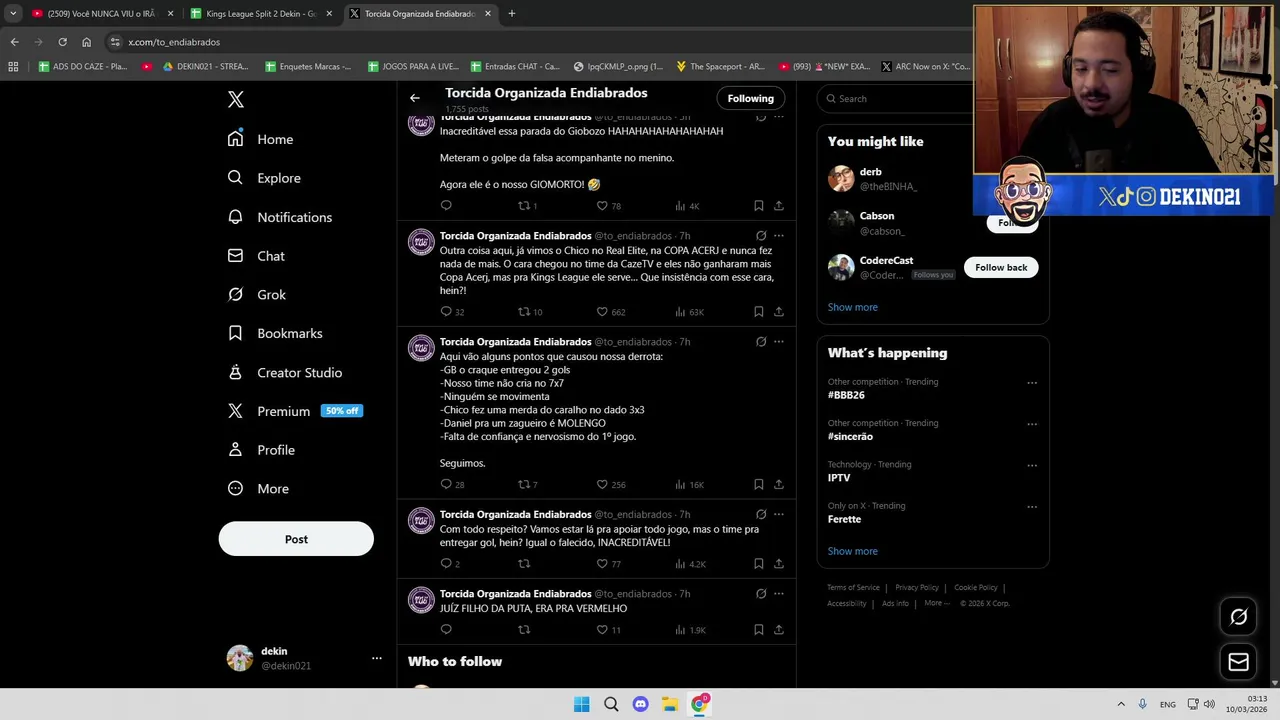Bookmark the GIOMORTO post
Image resolution: width=1280 pixels, height=720 pixels.
click(759, 205)
